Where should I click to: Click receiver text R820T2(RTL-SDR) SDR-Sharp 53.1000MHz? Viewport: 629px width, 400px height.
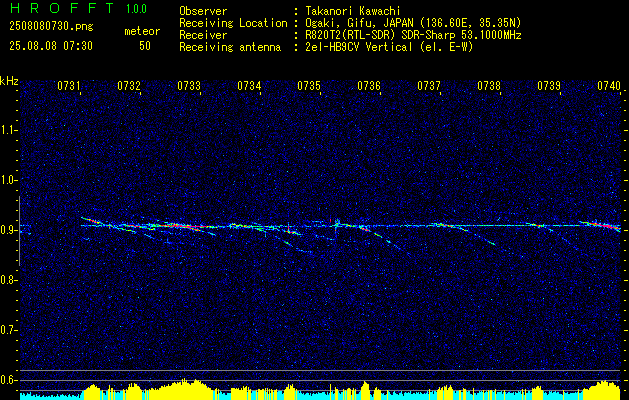pos(413,35)
